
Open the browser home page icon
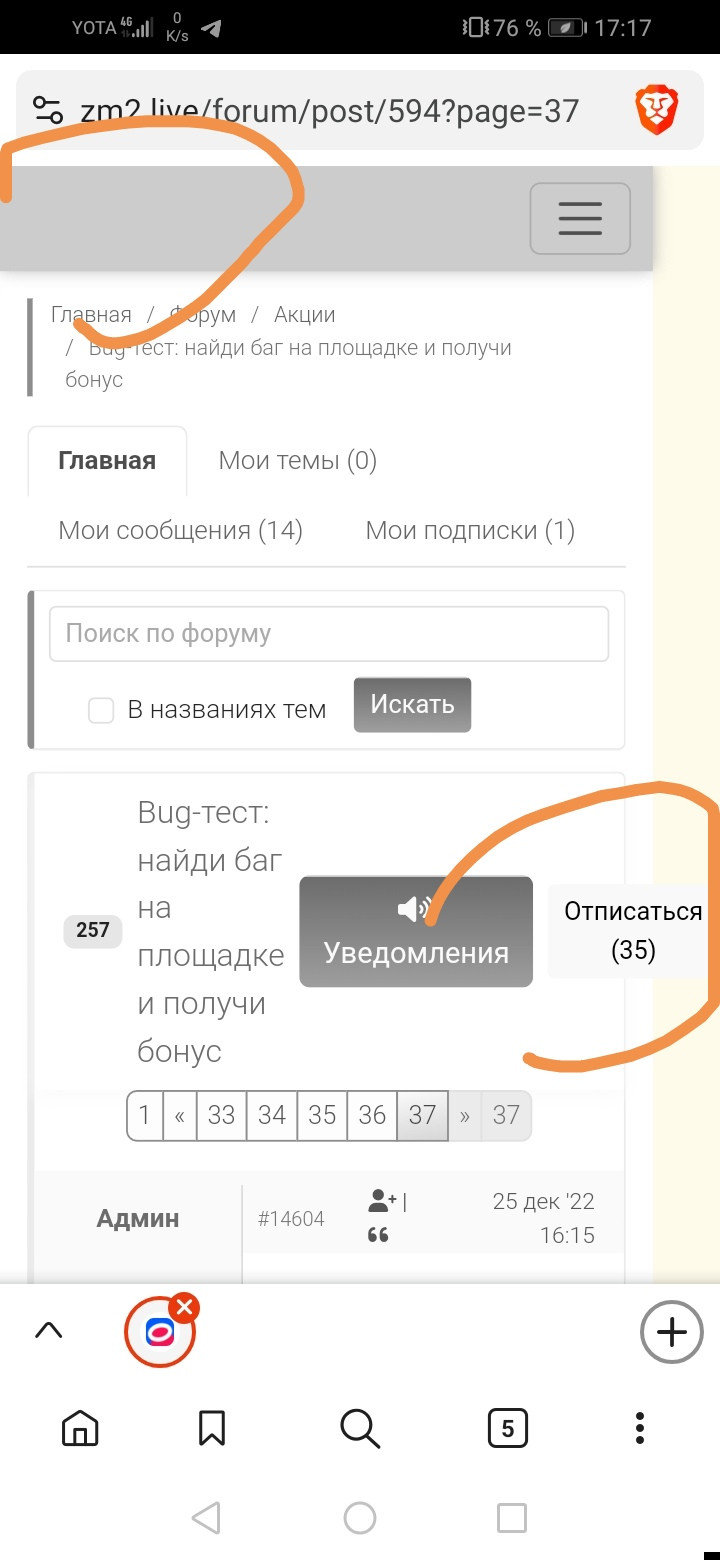click(80, 1429)
